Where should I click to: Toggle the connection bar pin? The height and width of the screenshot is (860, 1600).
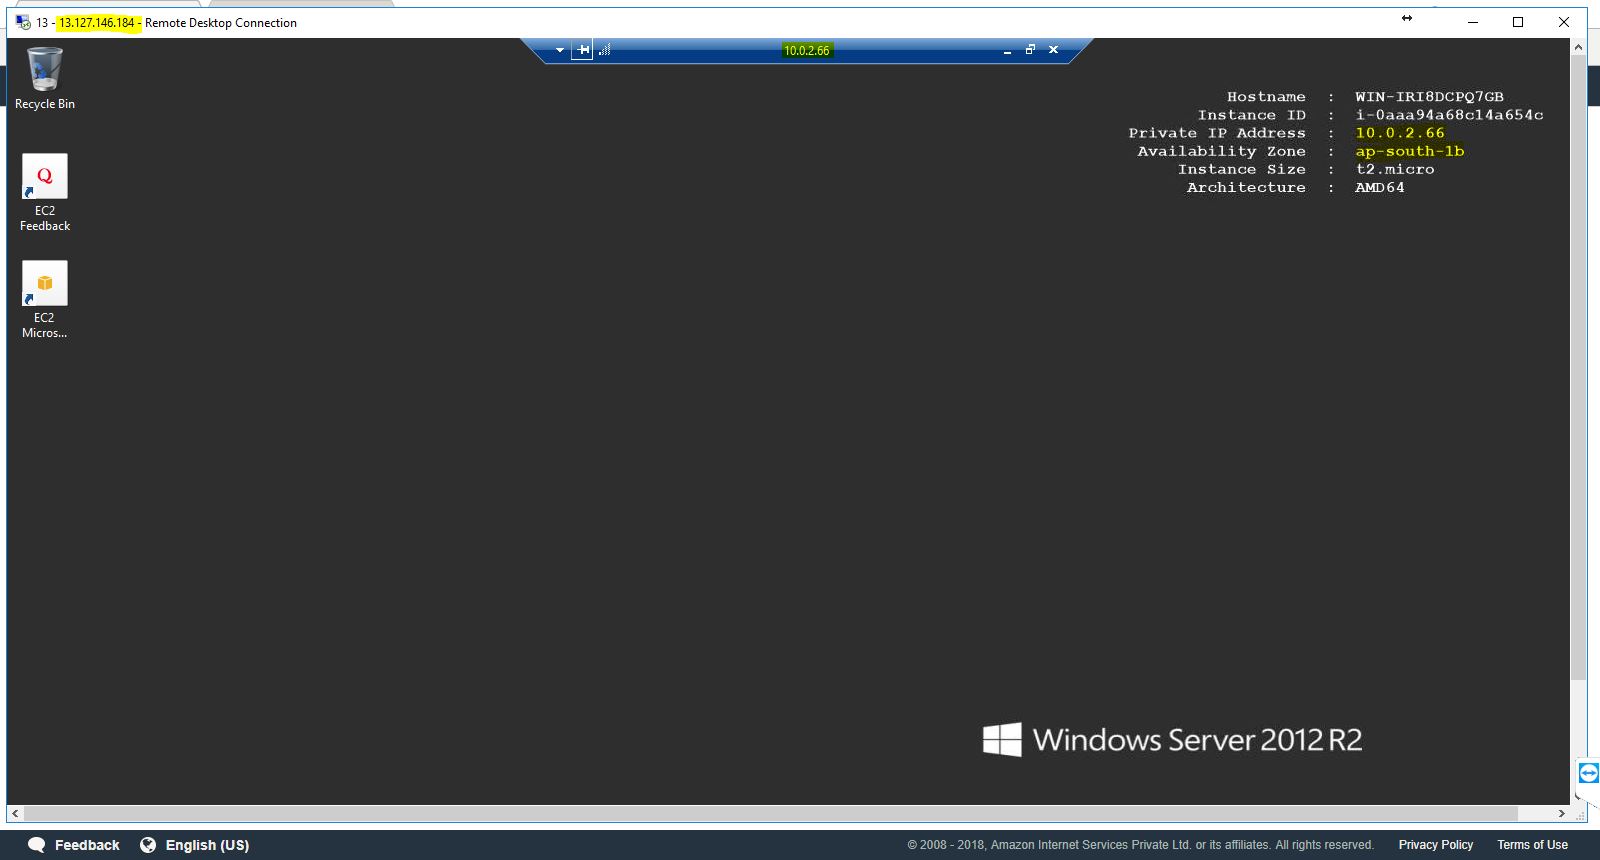[582, 50]
